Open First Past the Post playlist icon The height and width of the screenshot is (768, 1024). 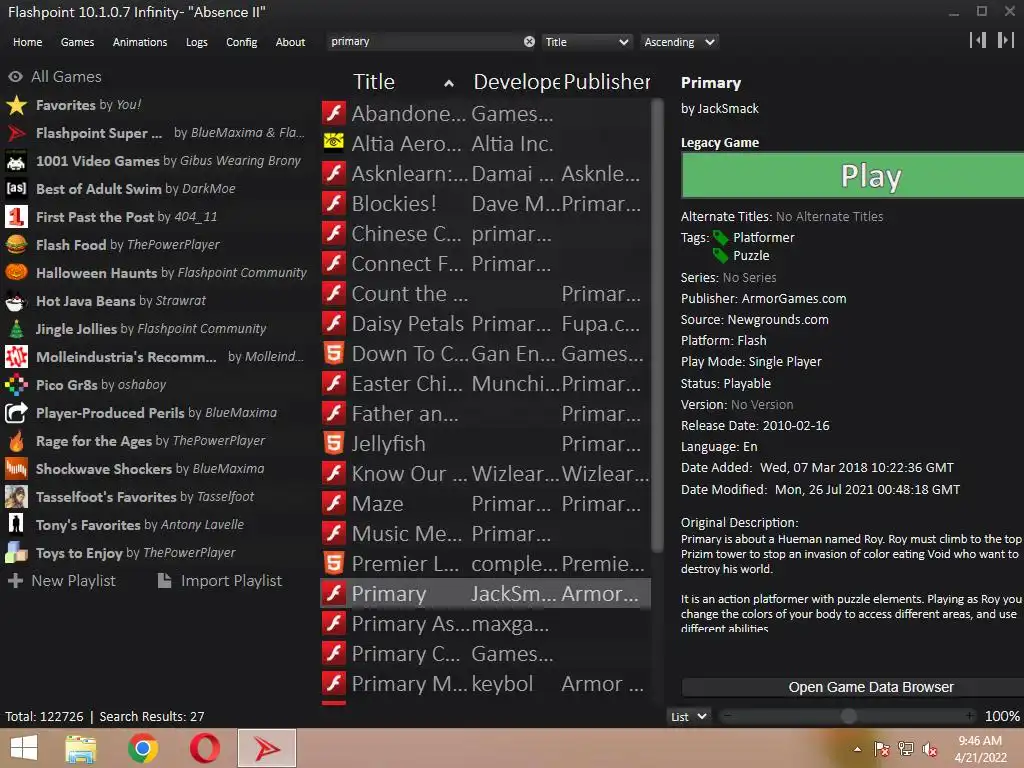tap(16, 217)
